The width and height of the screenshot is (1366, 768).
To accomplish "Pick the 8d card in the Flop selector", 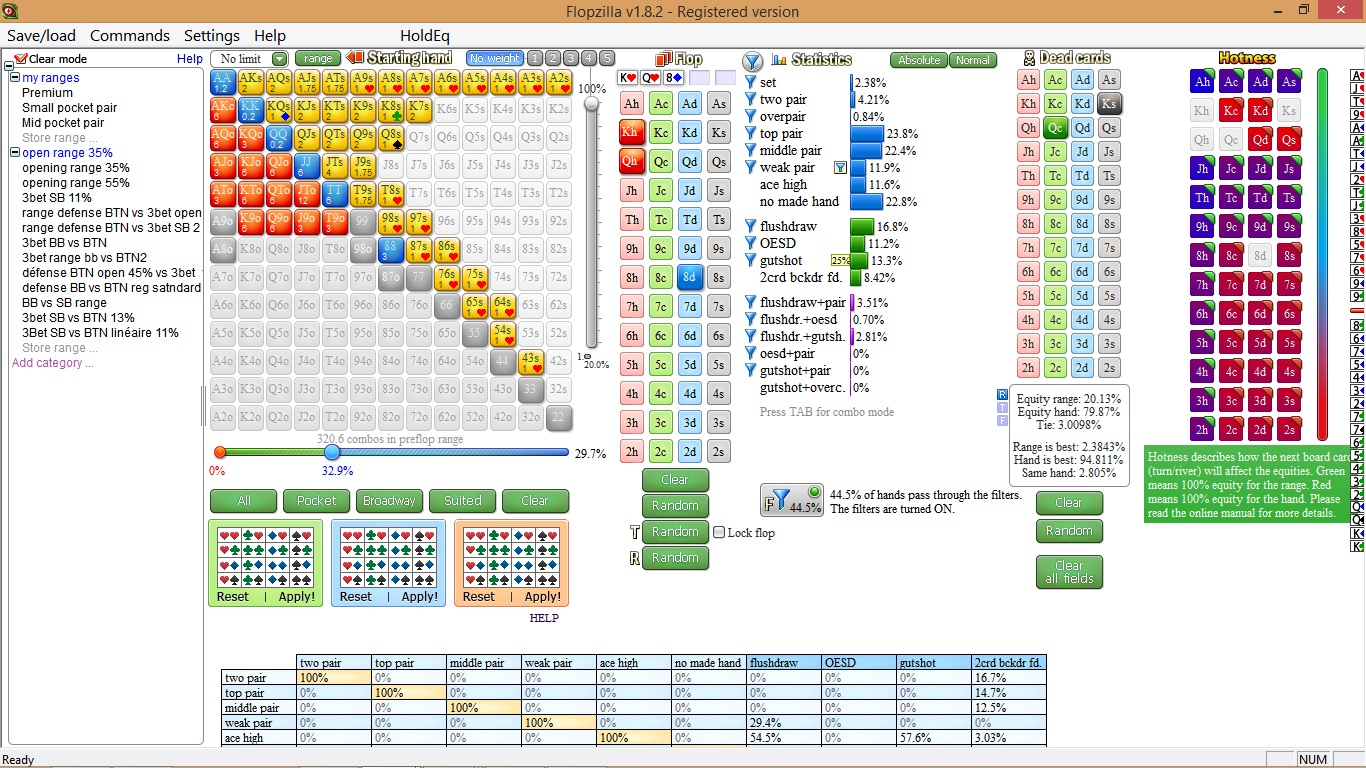I will point(690,278).
